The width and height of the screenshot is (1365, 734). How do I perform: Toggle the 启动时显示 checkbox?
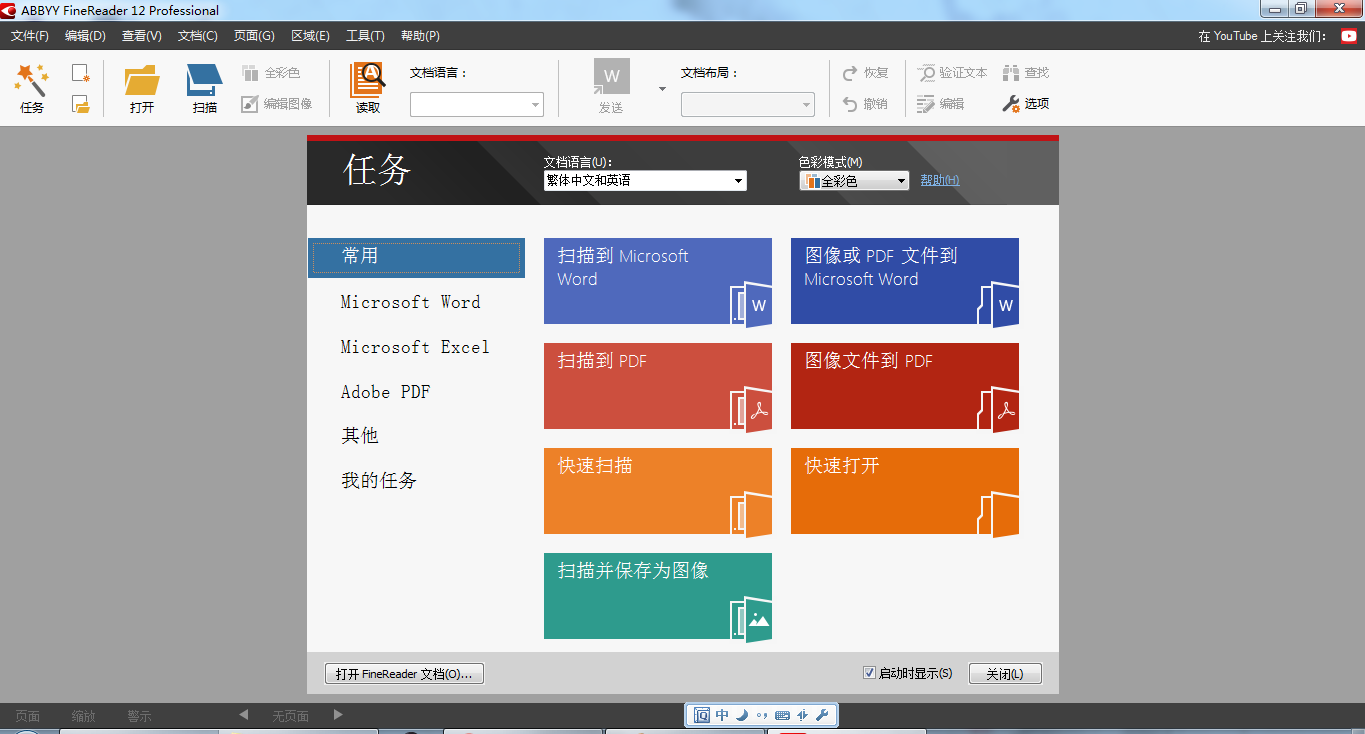869,673
